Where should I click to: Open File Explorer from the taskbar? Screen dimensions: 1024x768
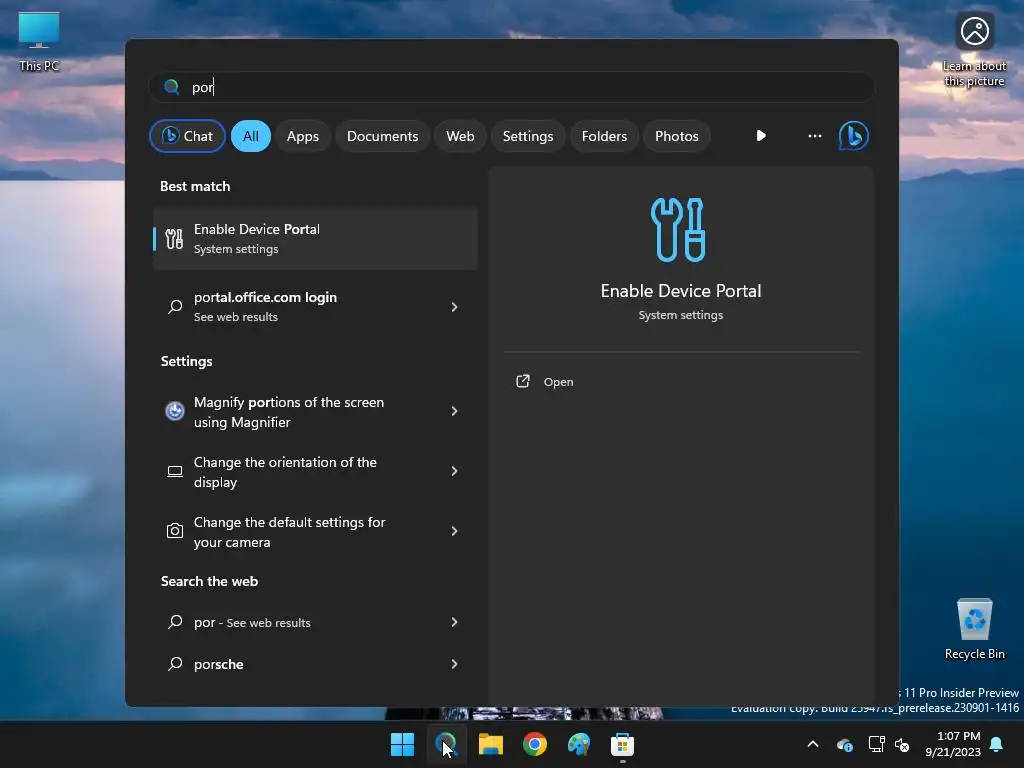pyautogui.click(x=490, y=744)
